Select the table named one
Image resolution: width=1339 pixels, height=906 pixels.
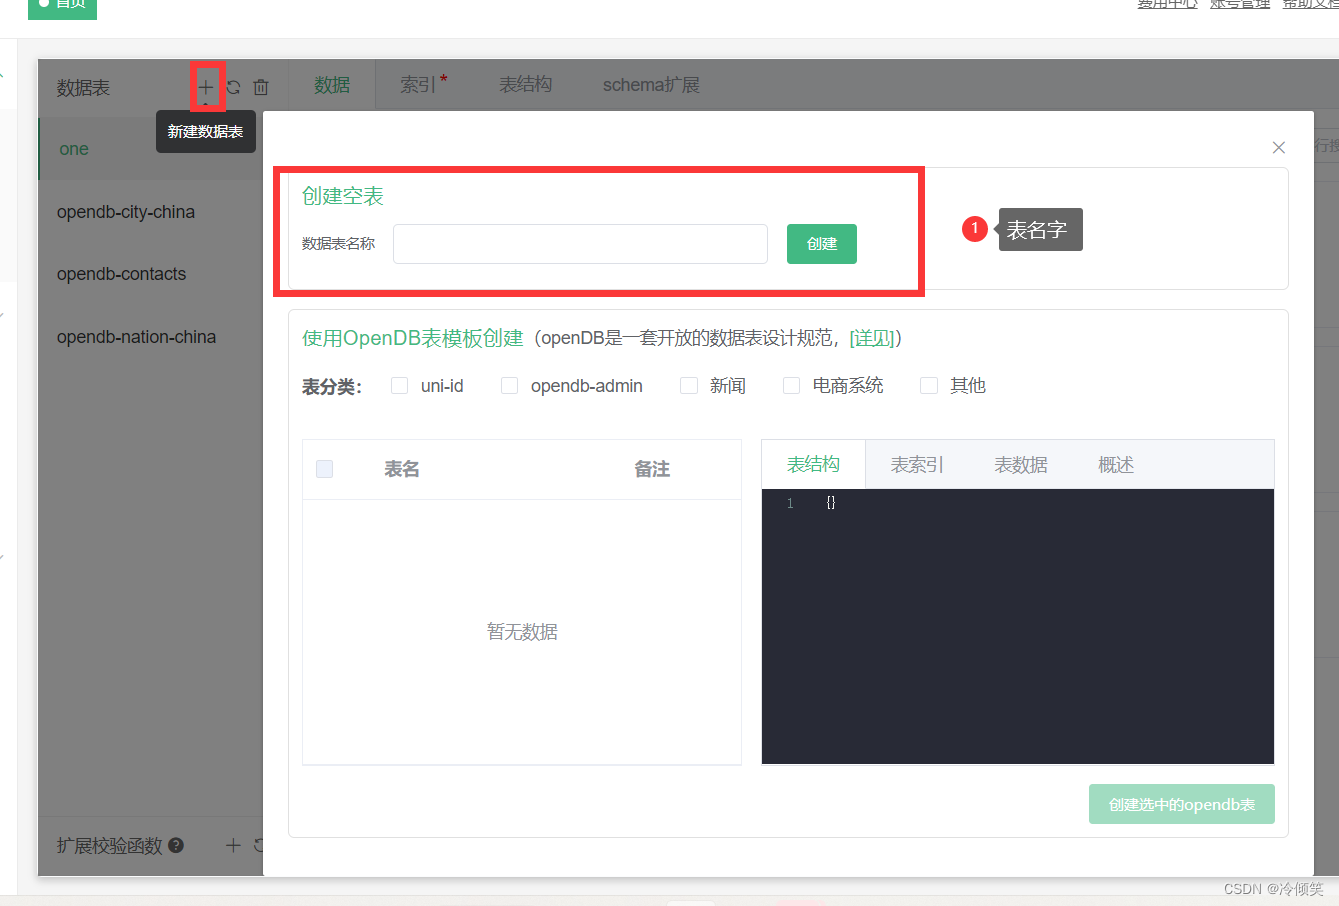click(x=150, y=149)
